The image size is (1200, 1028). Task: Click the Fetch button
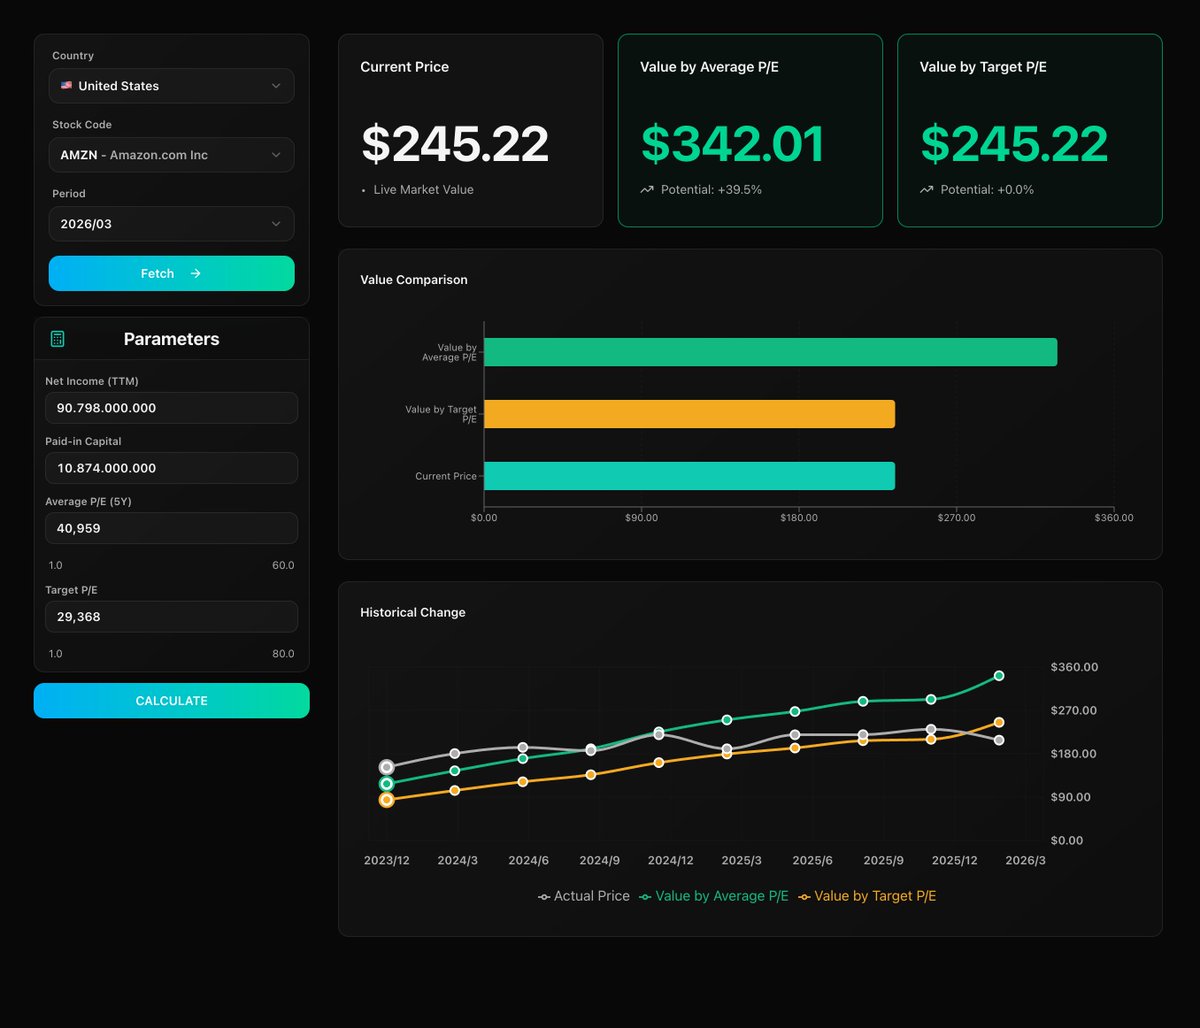(172, 273)
